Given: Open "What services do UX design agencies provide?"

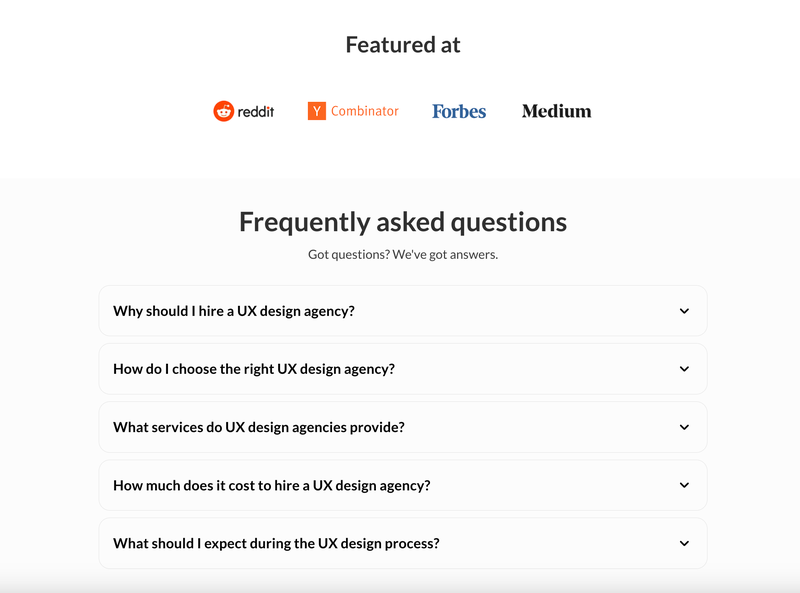Looking at the screenshot, I should pyautogui.click(x=259, y=427).
